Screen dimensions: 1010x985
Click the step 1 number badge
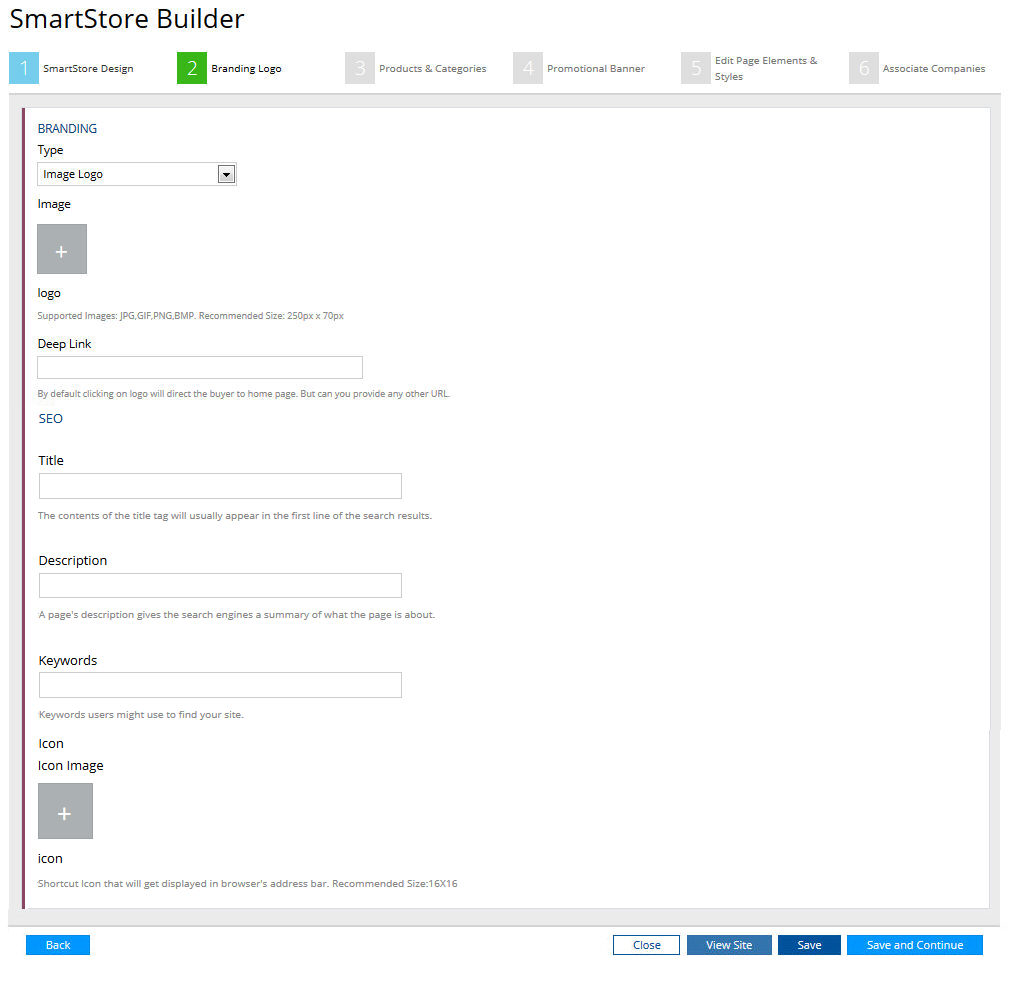24,68
